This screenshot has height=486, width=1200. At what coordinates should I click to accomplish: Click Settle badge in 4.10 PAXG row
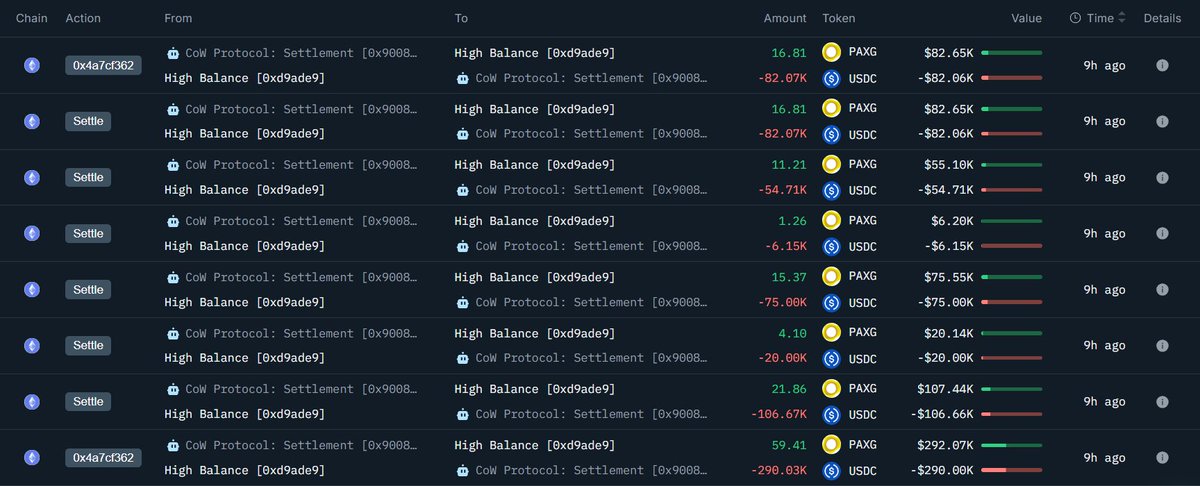pyautogui.click(x=88, y=345)
